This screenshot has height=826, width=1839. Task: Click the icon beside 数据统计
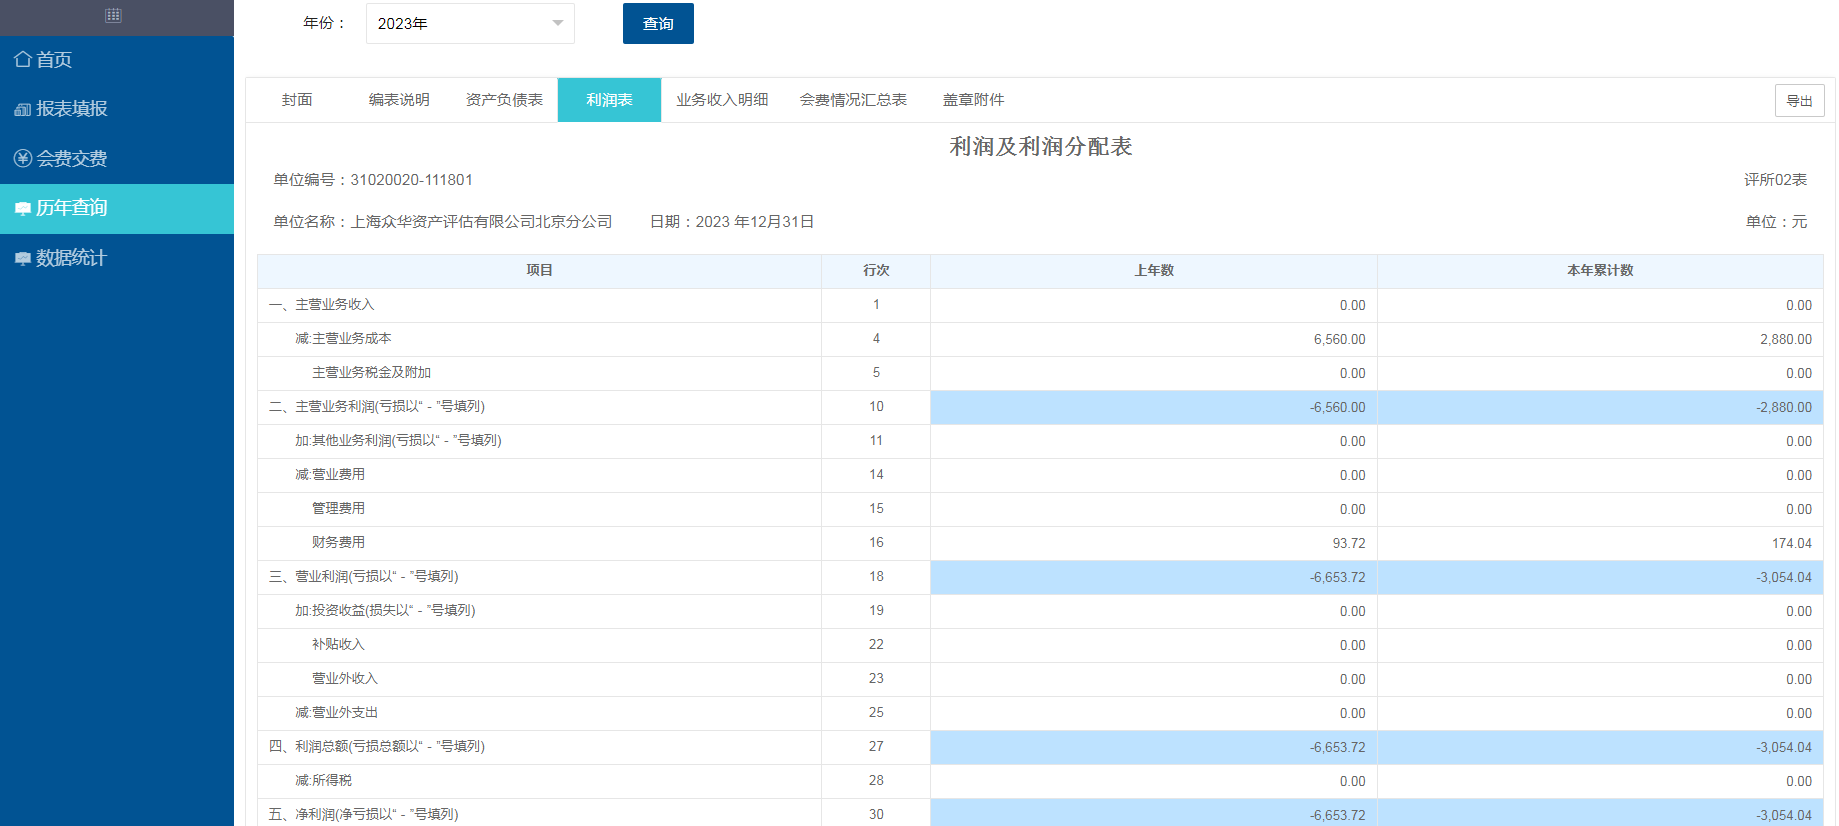(23, 258)
